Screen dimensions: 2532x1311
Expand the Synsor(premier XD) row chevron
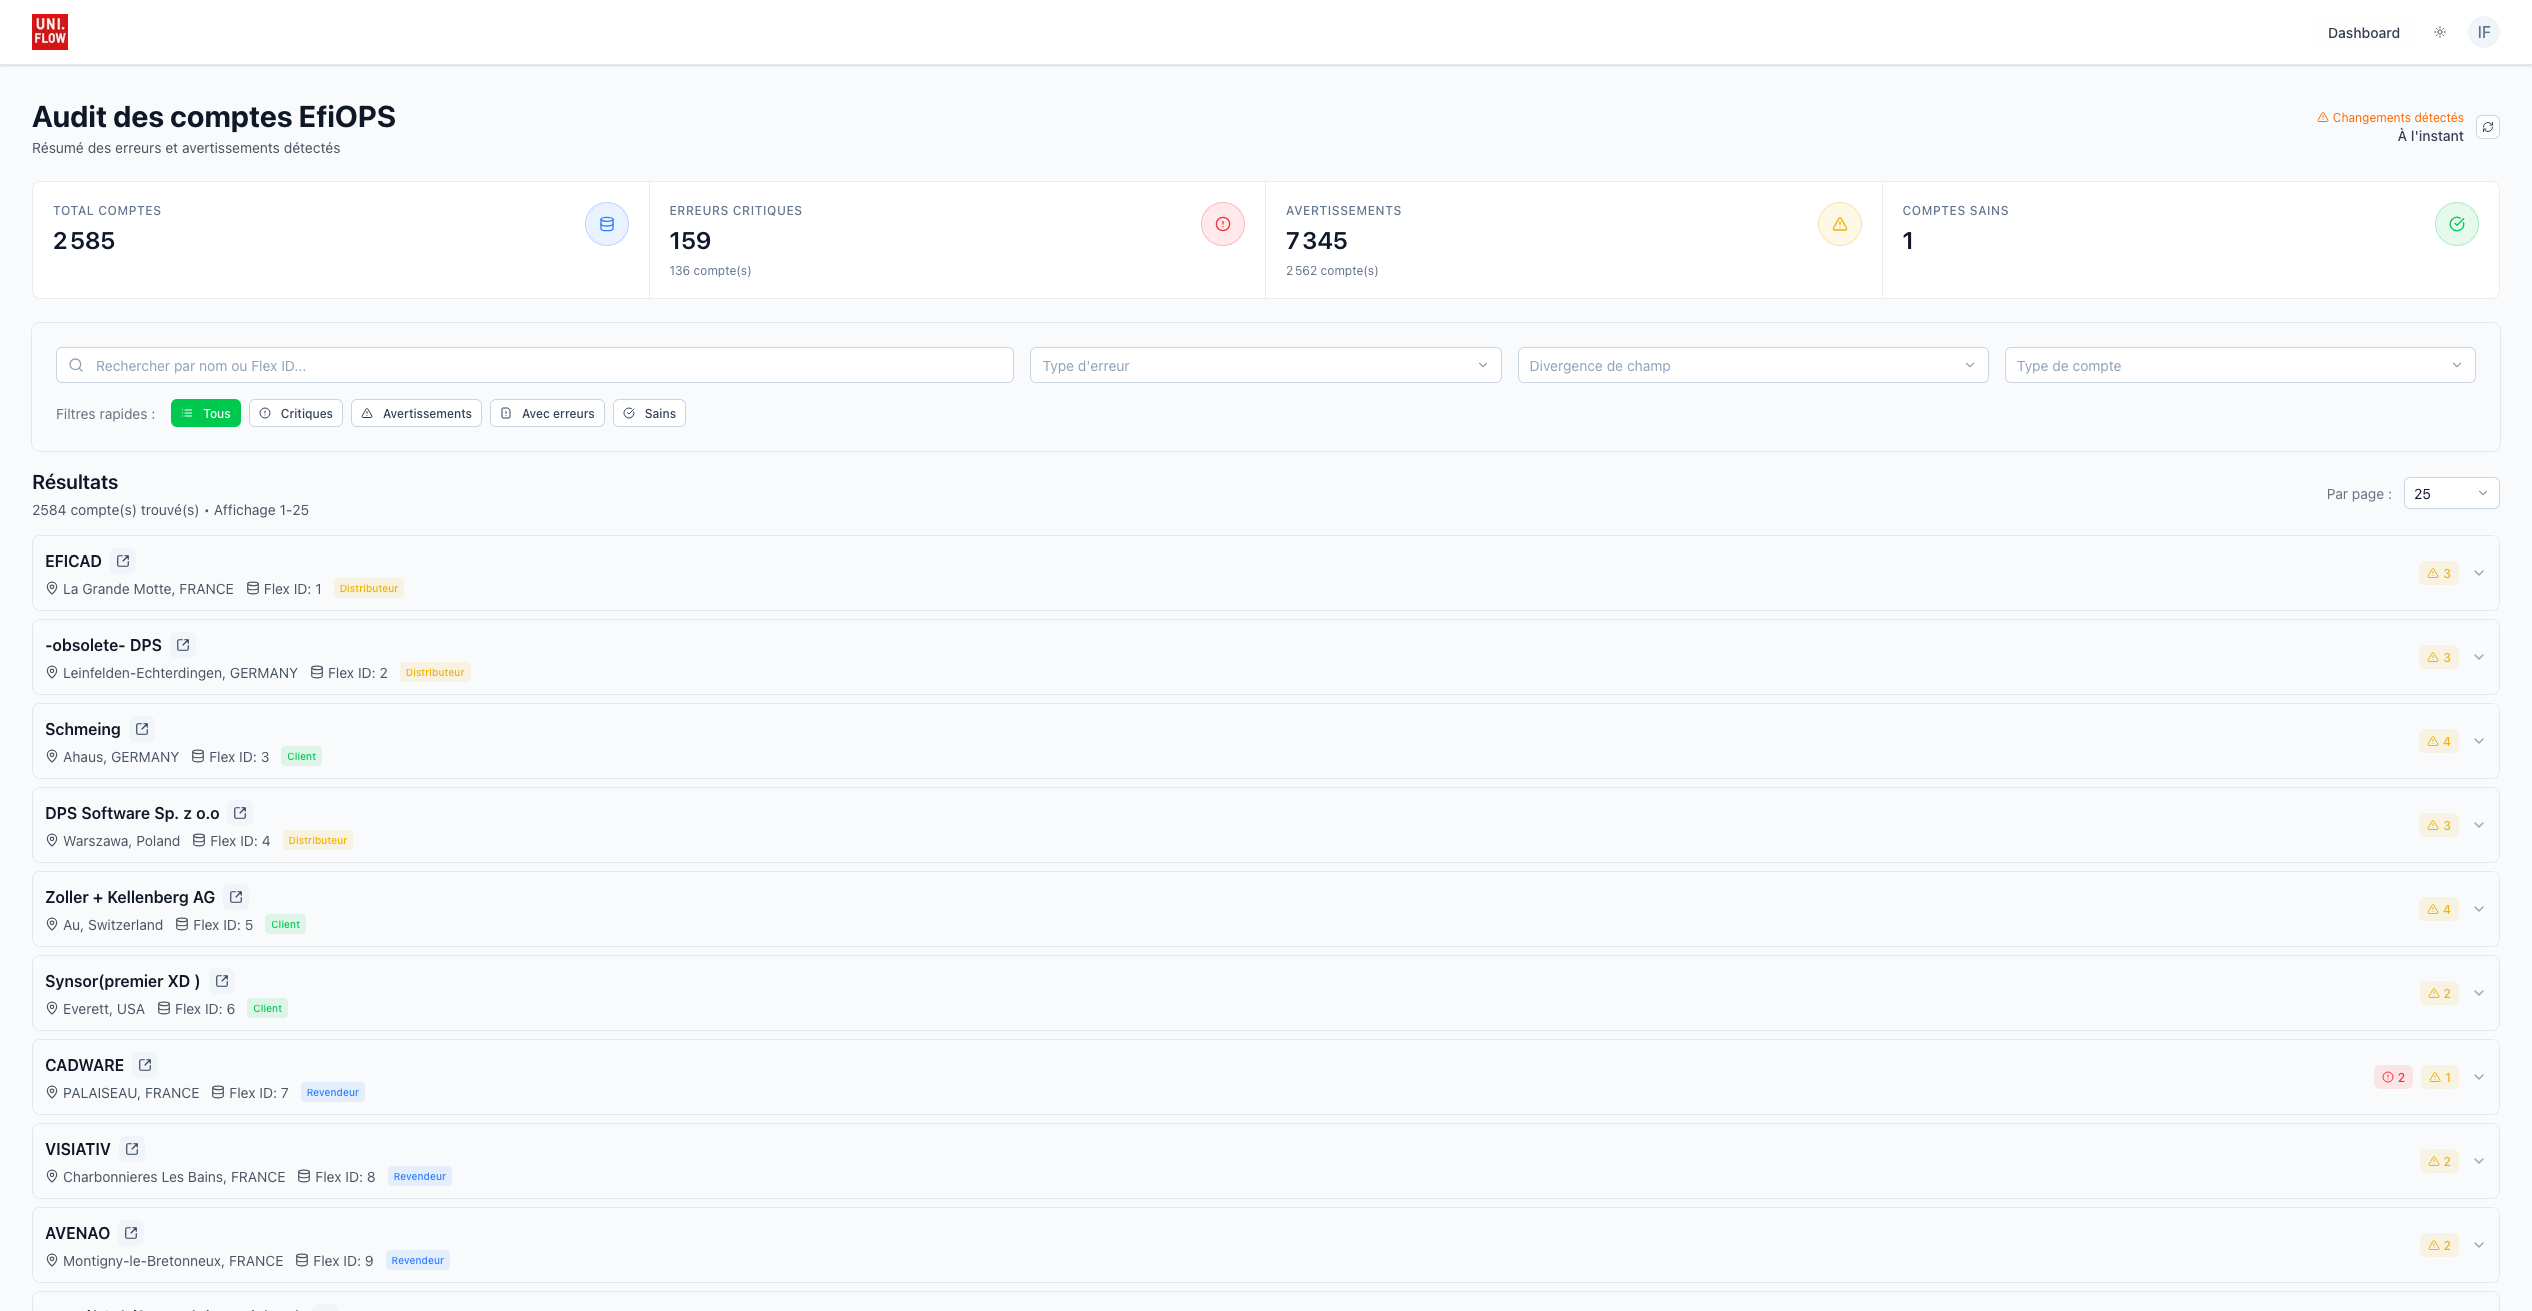[x=2479, y=993]
